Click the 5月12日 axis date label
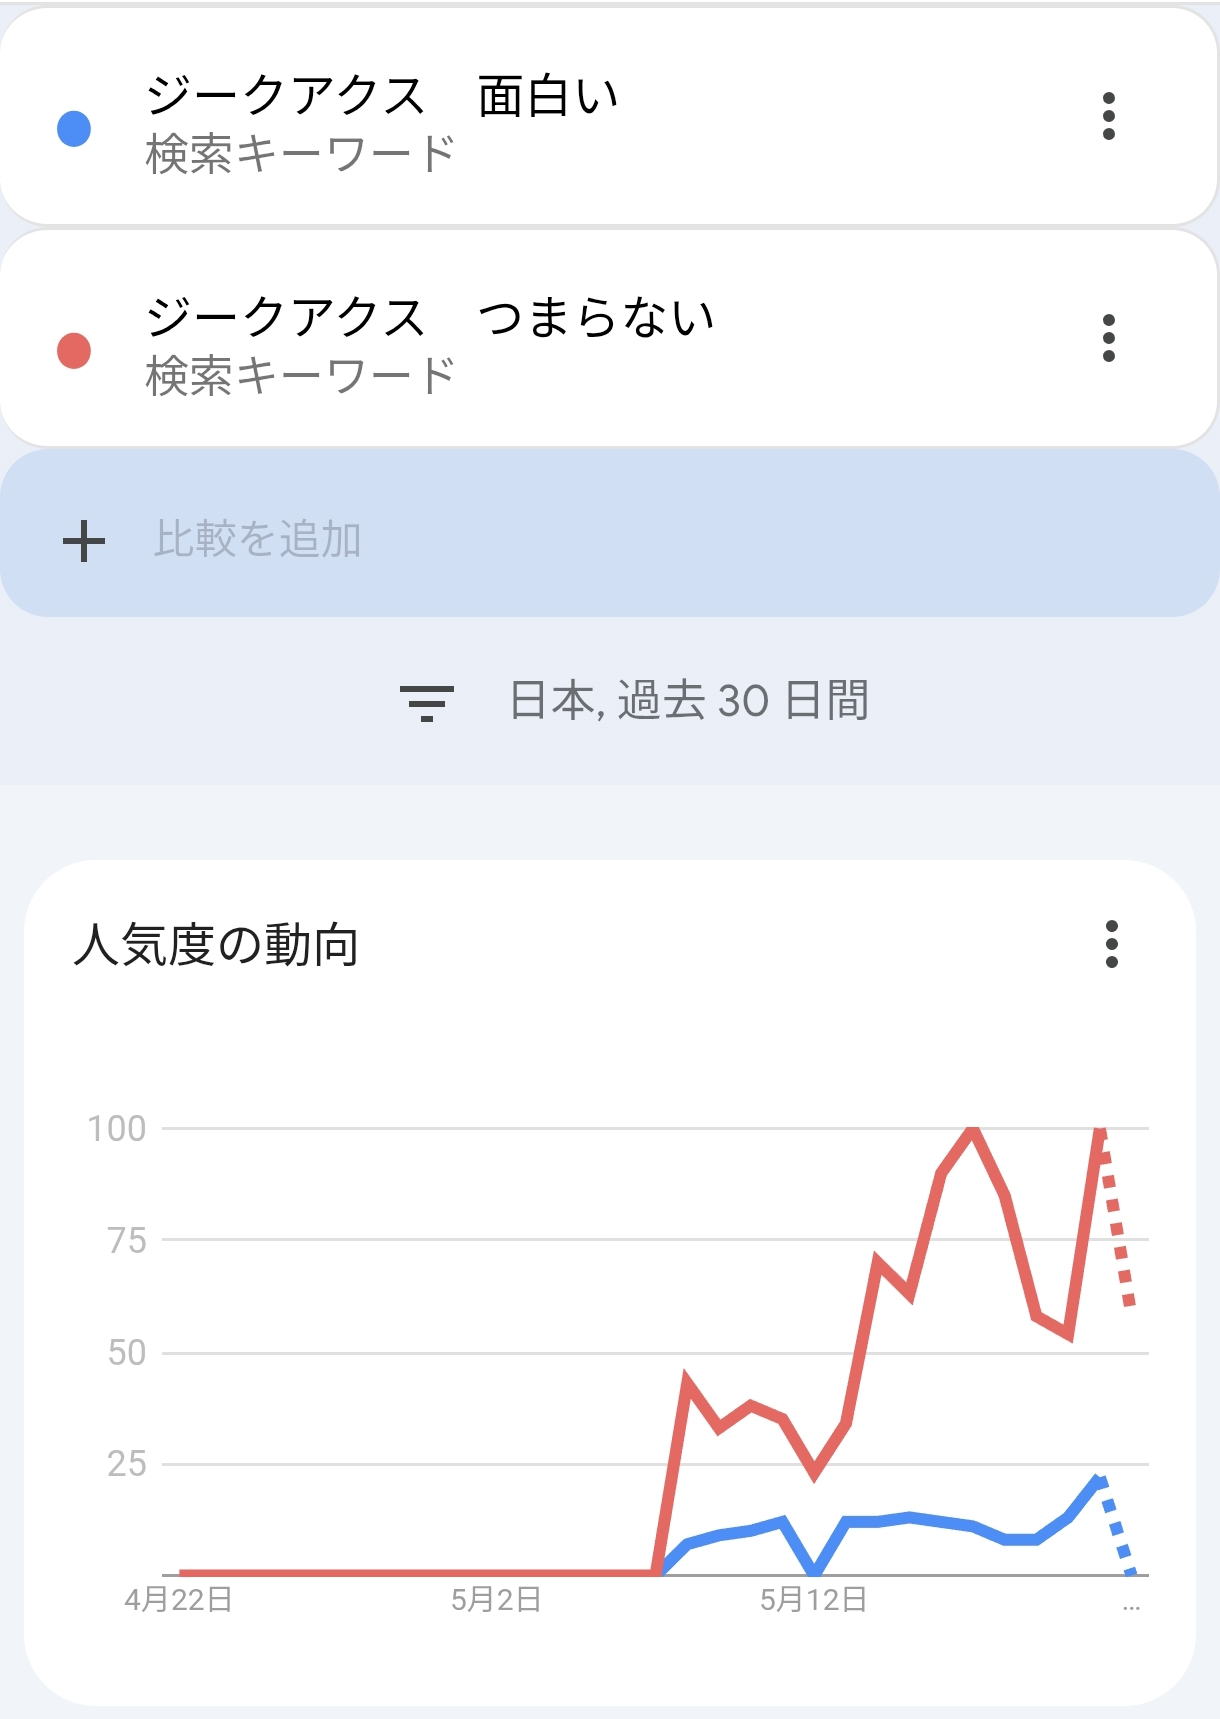Image resolution: width=1220 pixels, height=1719 pixels. 813,1600
